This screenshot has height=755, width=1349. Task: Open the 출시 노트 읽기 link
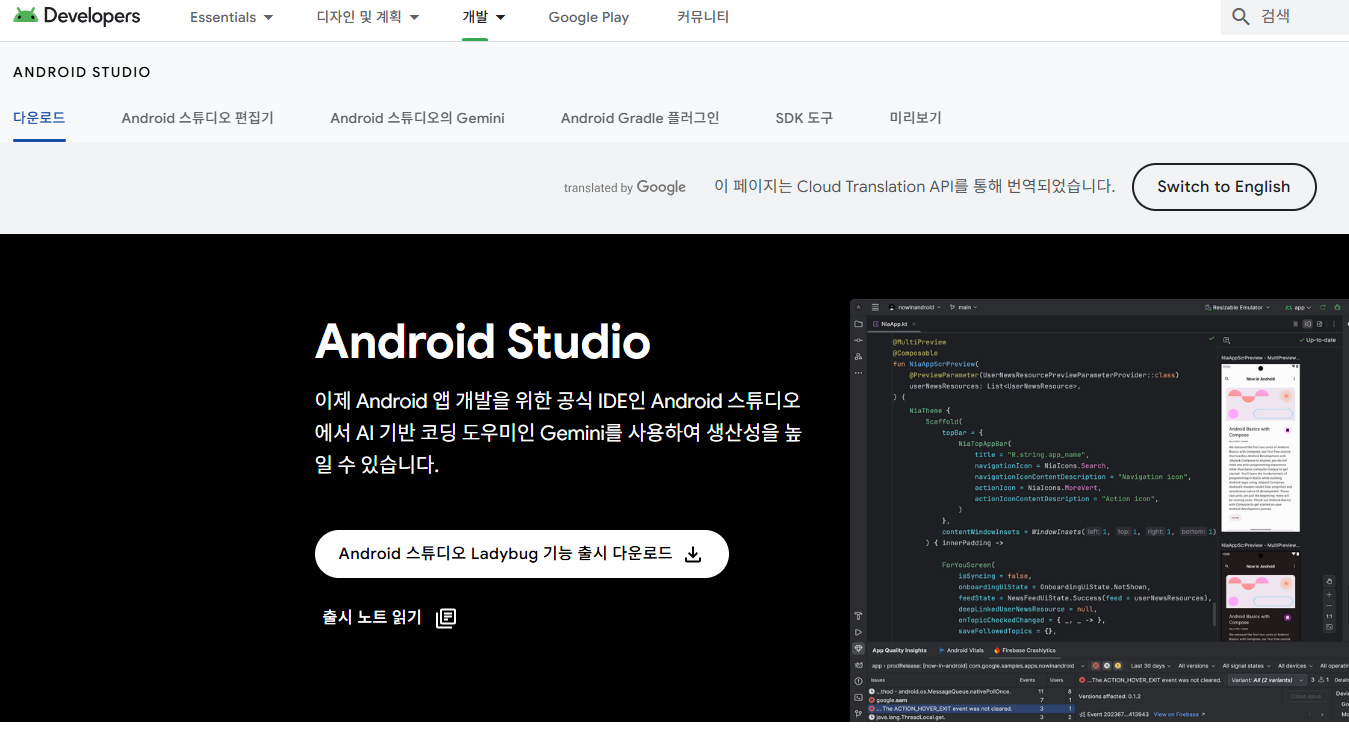pos(389,617)
